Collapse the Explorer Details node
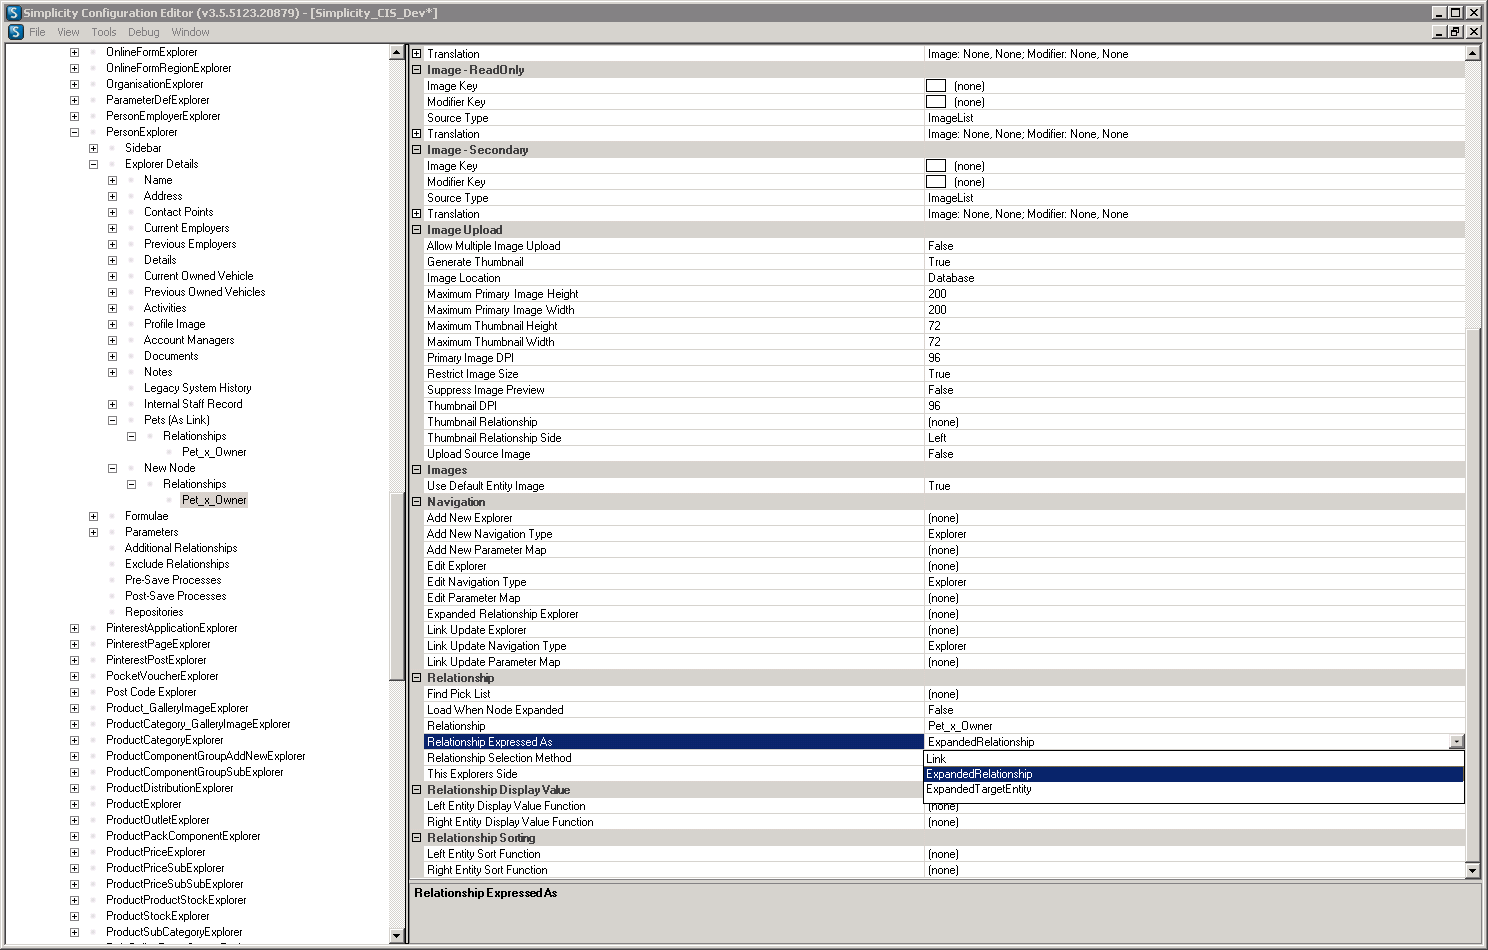The image size is (1488, 950). (93, 164)
